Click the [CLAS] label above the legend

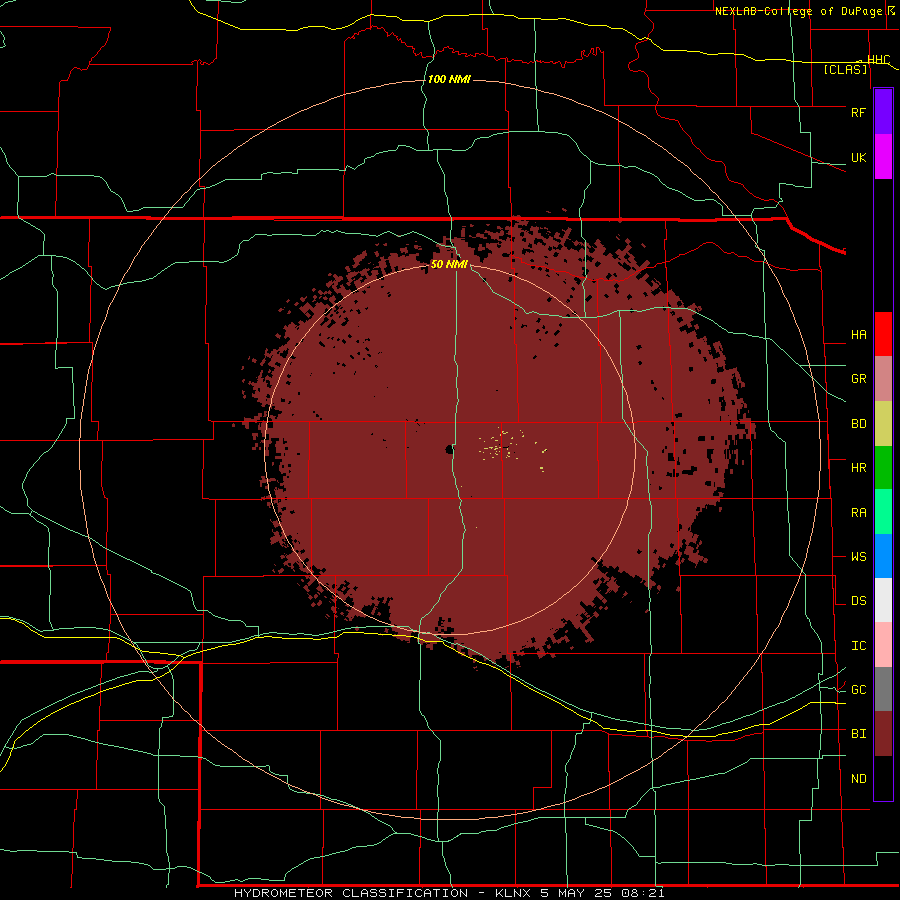tap(845, 69)
